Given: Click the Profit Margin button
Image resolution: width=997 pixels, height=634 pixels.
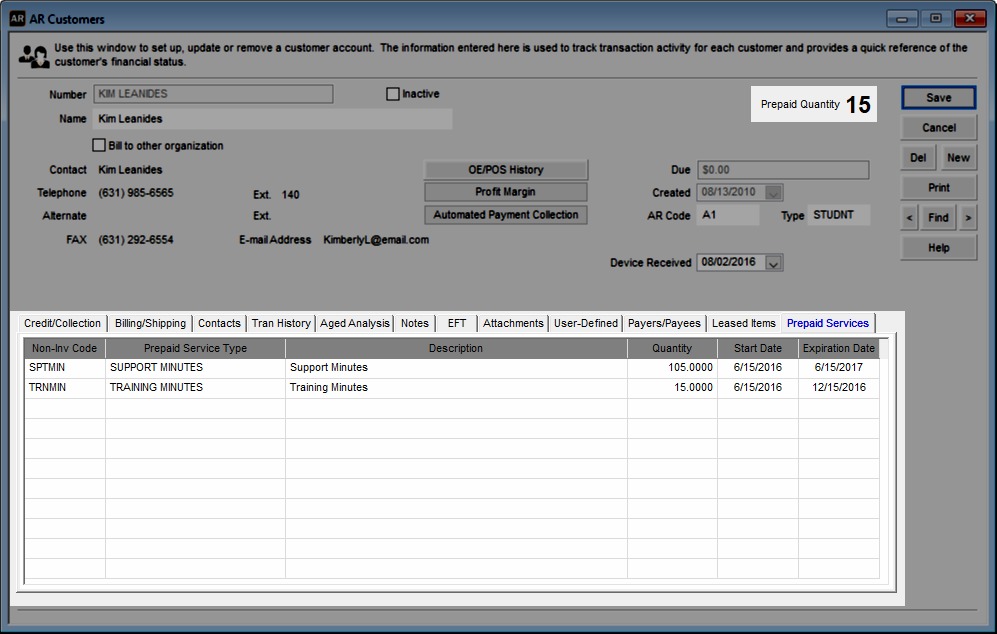Looking at the screenshot, I should 506,192.
